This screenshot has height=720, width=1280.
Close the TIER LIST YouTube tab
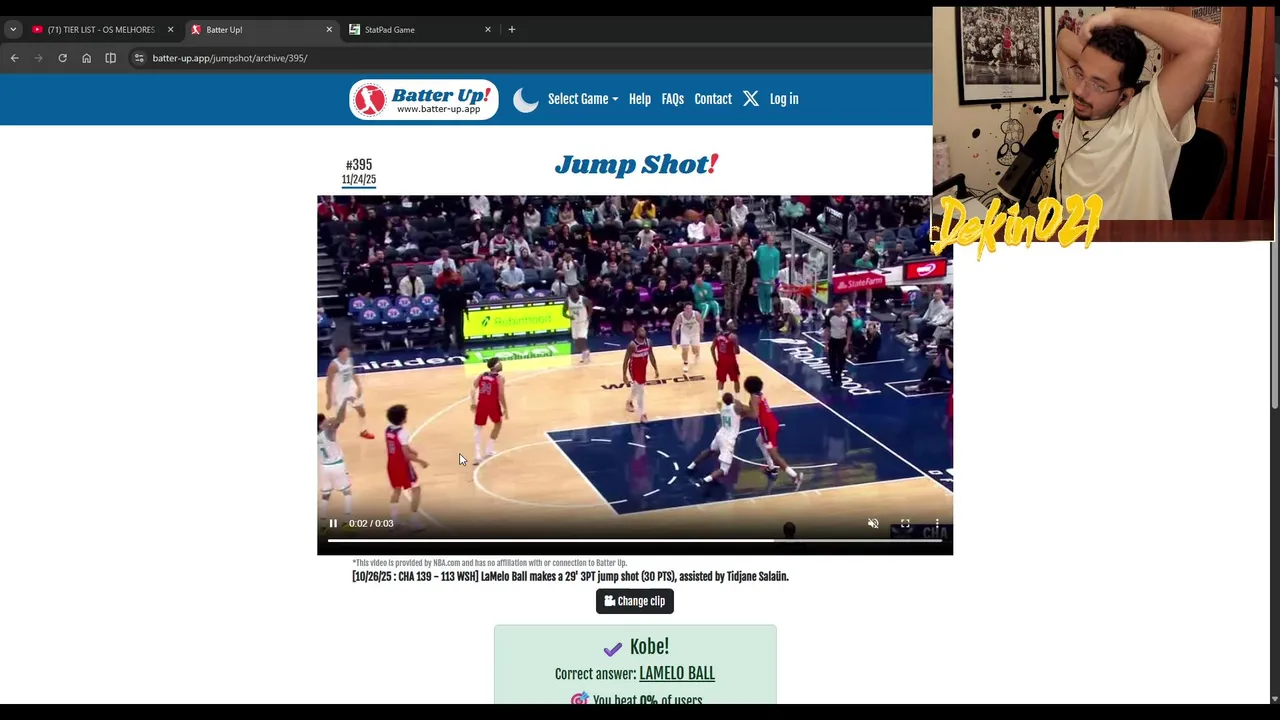(170, 30)
